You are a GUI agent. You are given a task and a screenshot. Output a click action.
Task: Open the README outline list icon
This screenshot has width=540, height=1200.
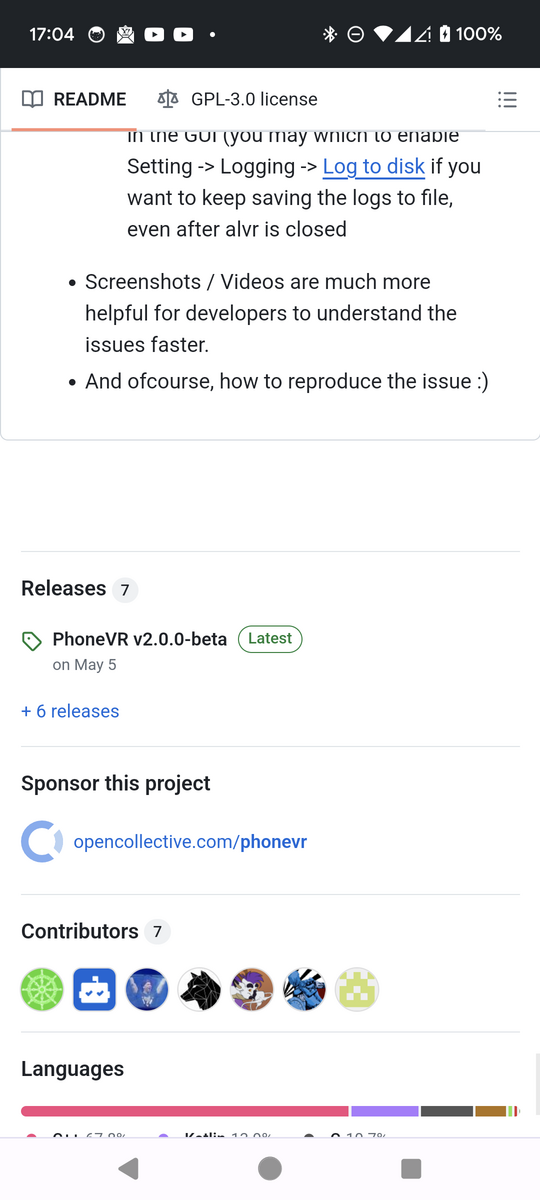(507, 99)
